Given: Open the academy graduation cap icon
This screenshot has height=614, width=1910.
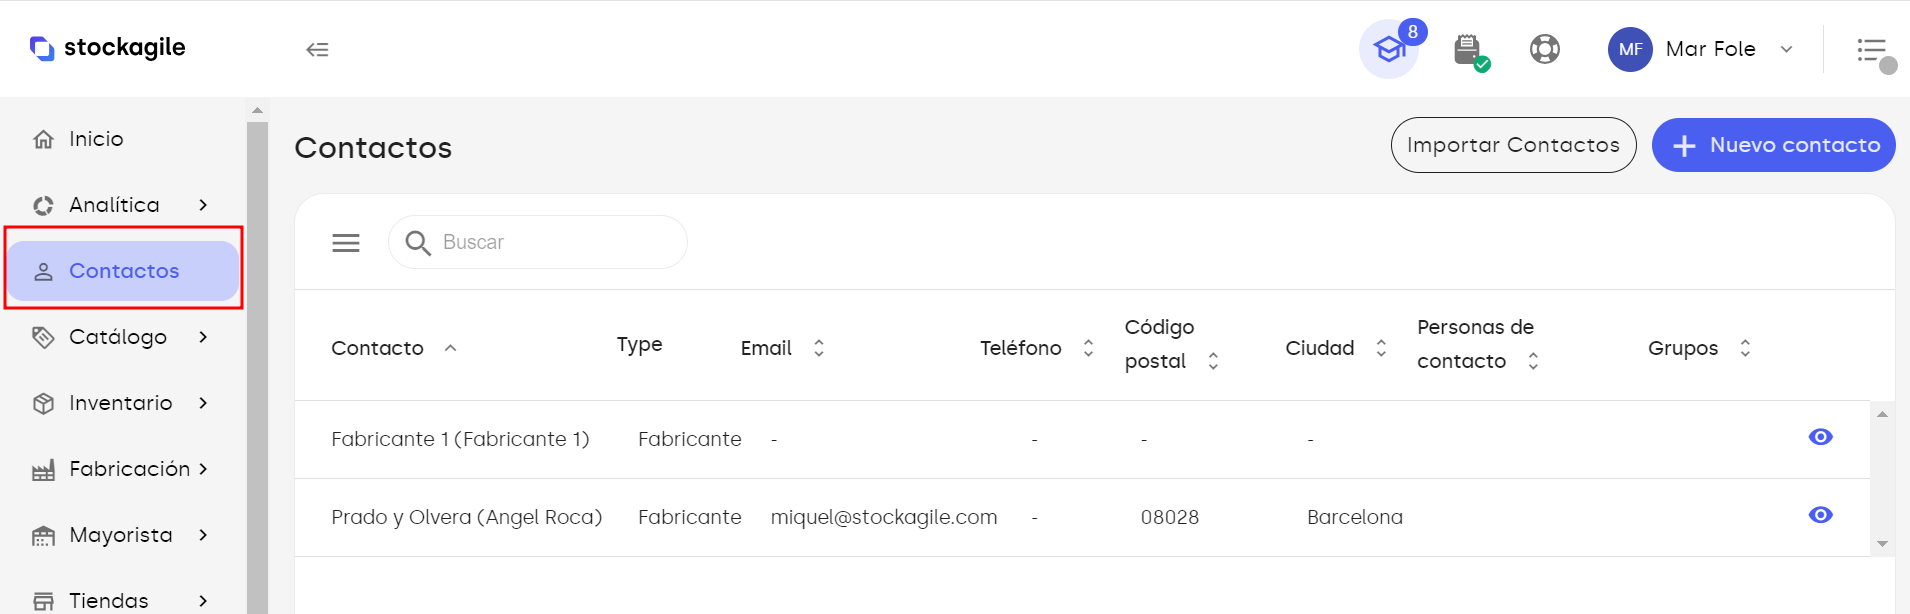Looking at the screenshot, I should point(1389,49).
